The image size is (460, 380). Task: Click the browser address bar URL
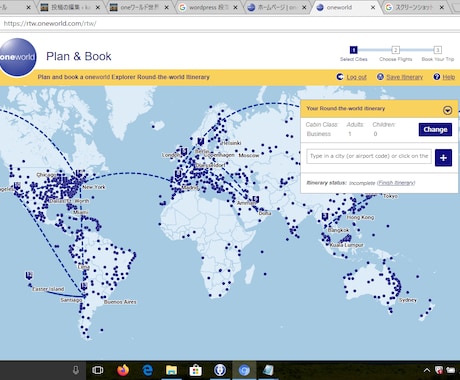(50, 23)
